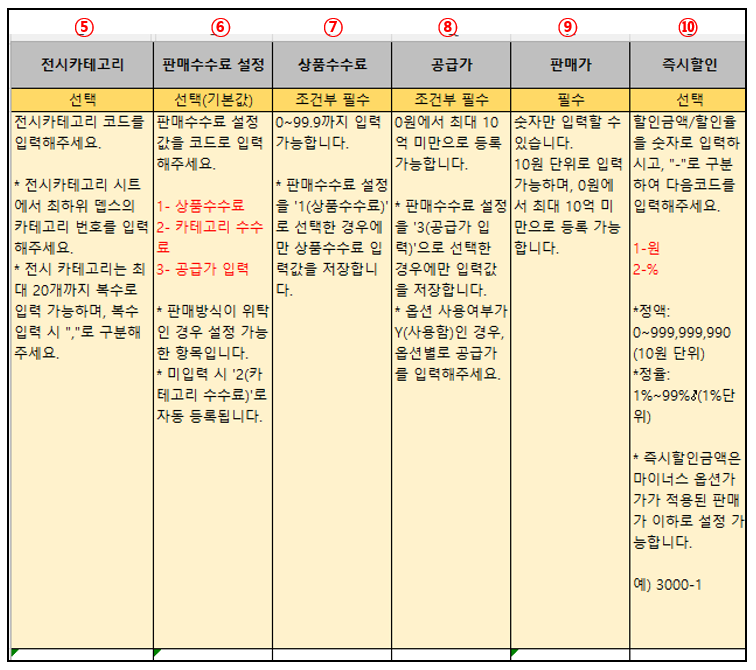Viewport: 756px width, 670px height.
Task: Click 조건부 필수 cell under 상품수수료
Action: coord(332,99)
